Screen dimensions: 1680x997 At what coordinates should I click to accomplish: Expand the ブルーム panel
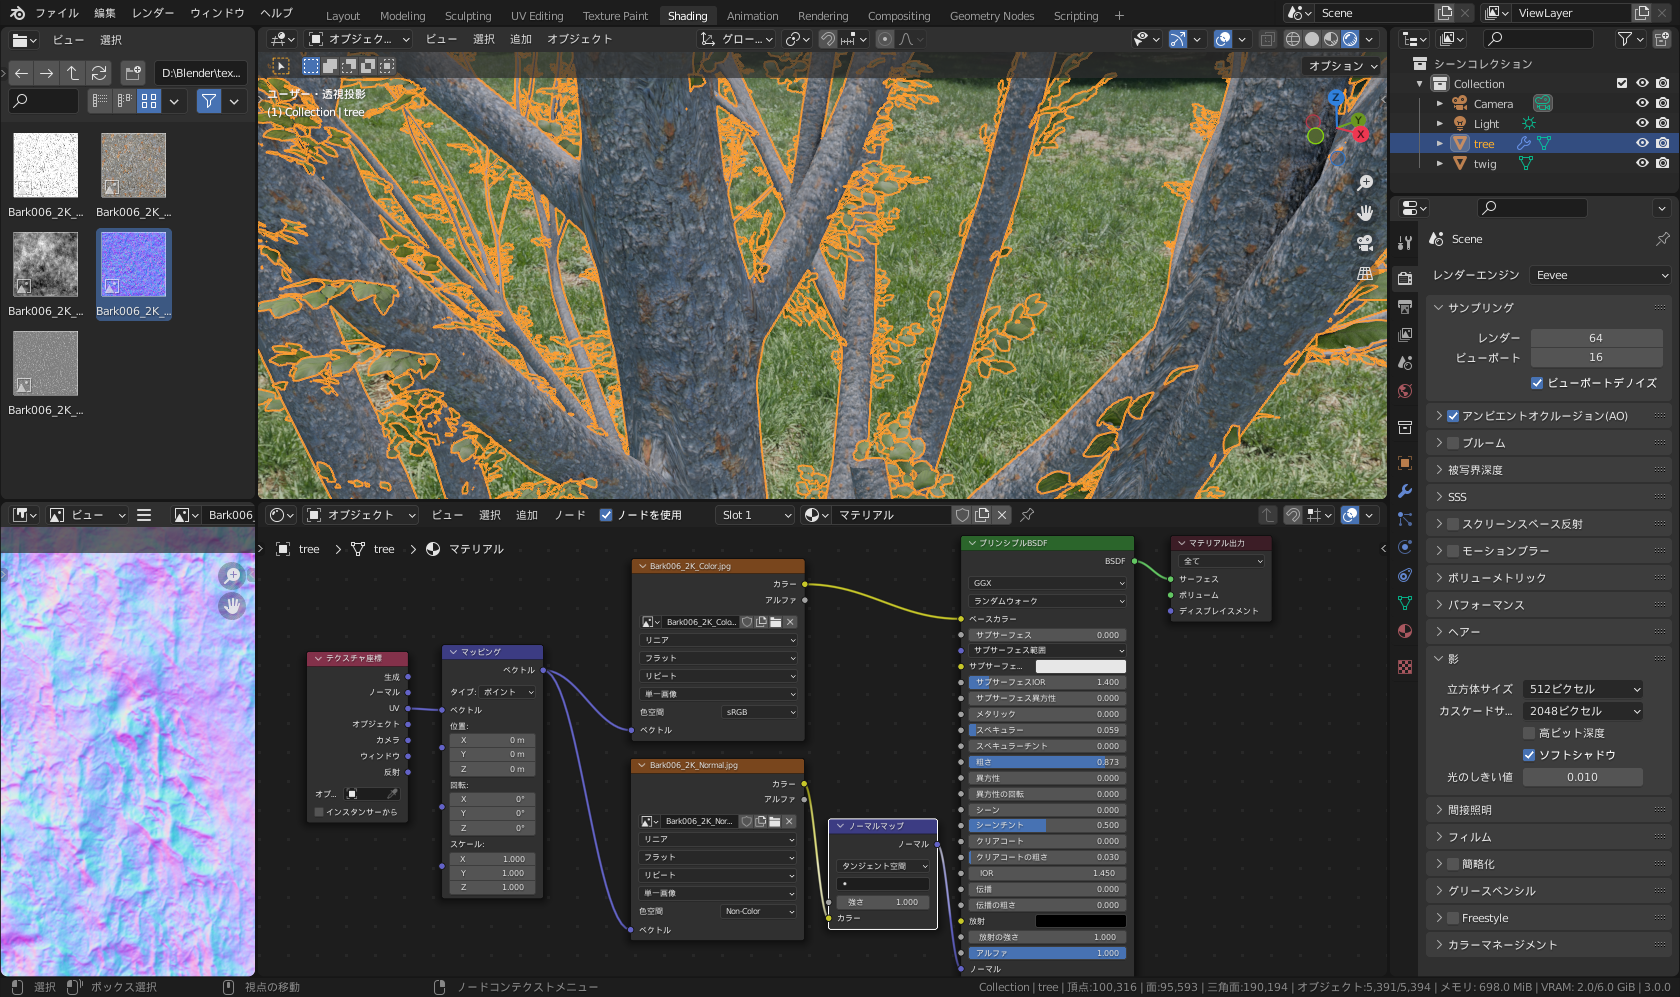pyautogui.click(x=1483, y=443)
